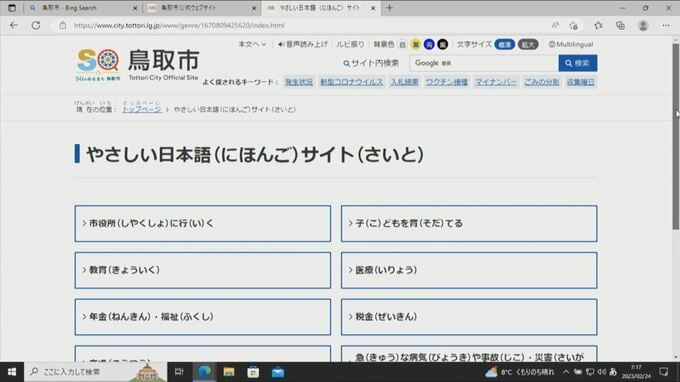
Task: Open 教育(きょういく) category
Action: pos(203,270)
